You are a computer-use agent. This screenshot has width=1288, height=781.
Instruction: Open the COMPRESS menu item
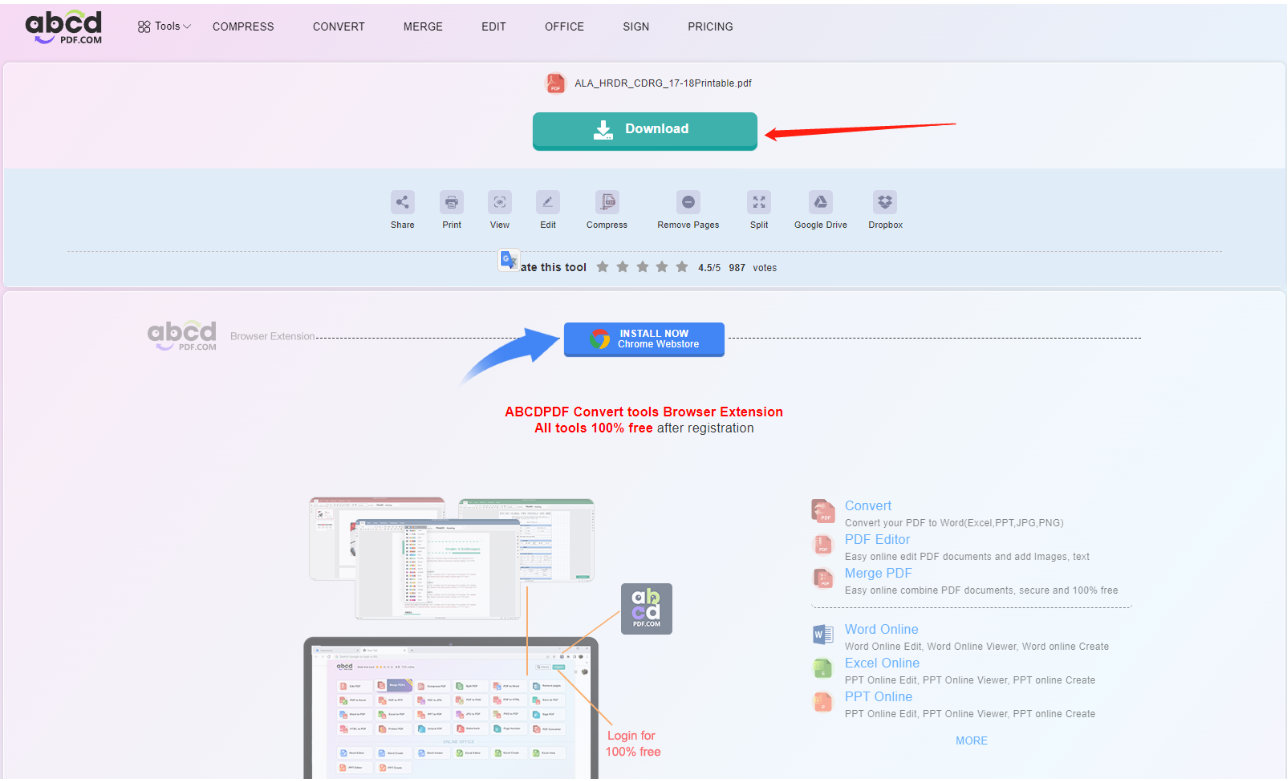click(243, 27)
